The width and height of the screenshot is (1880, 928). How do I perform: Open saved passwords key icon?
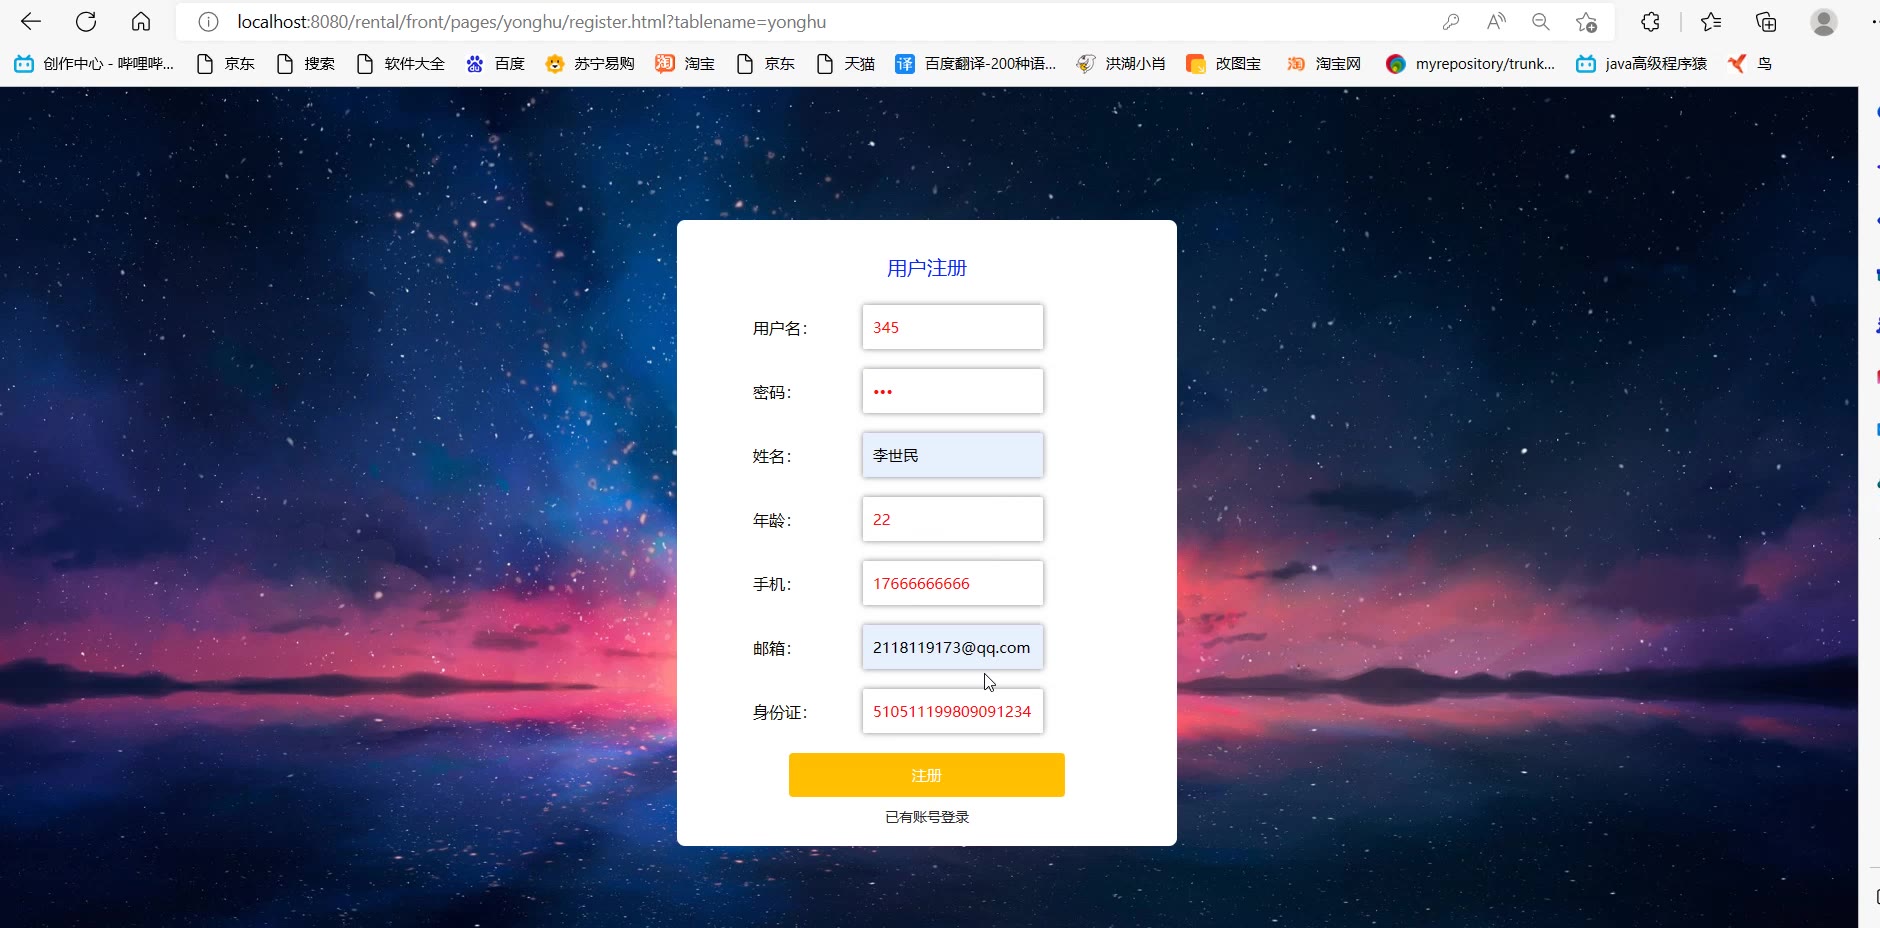(1451, 22)
